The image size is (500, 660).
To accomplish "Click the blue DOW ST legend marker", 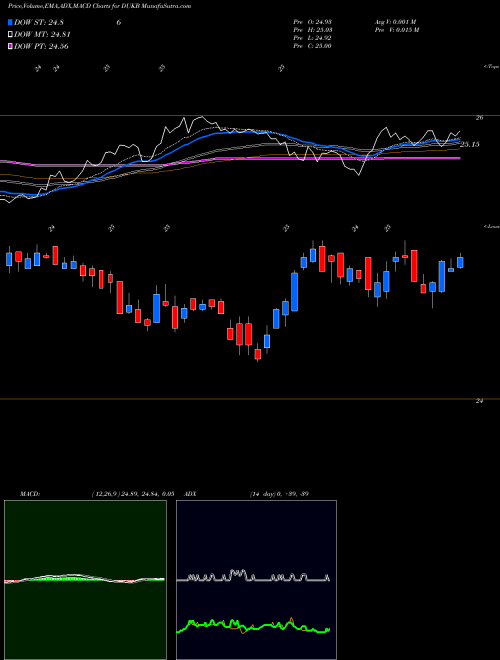I will tap(11, 22).
